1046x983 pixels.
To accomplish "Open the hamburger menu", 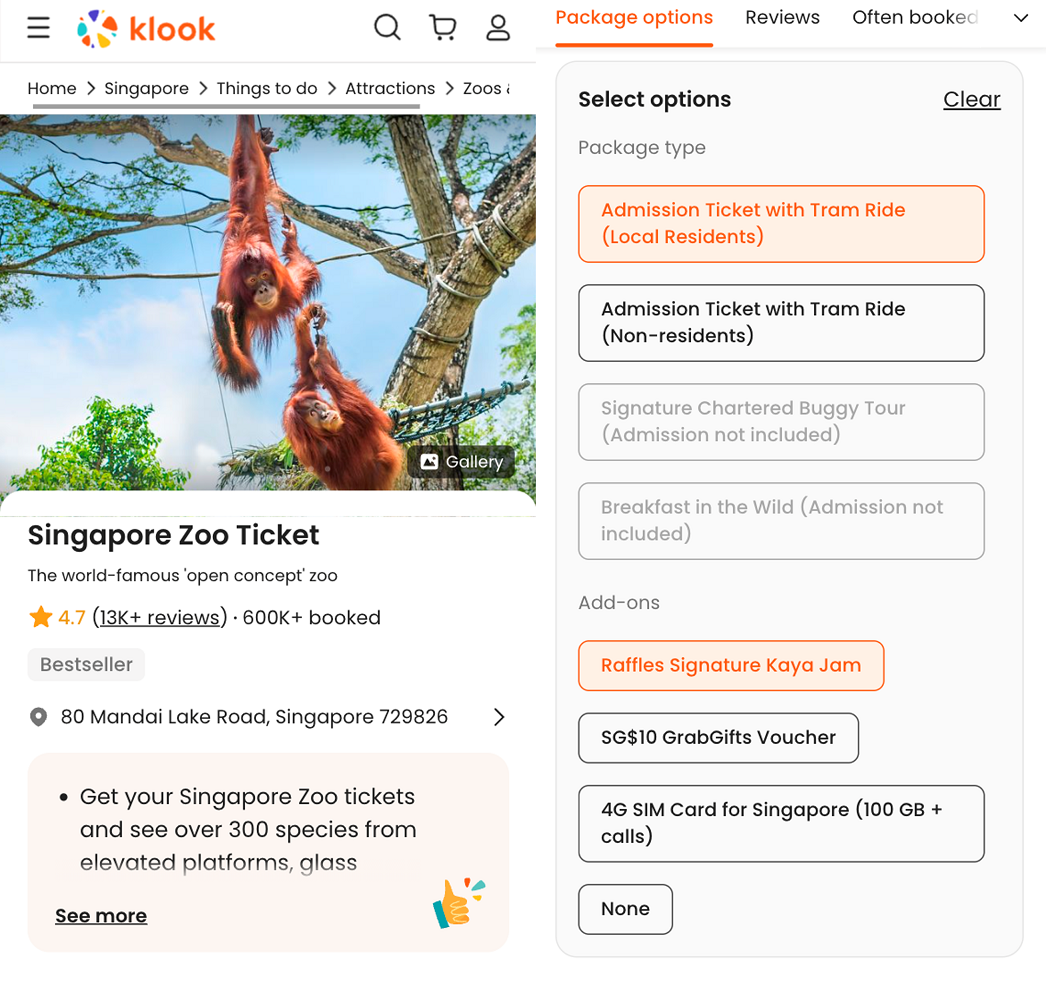I will [38, 28].
